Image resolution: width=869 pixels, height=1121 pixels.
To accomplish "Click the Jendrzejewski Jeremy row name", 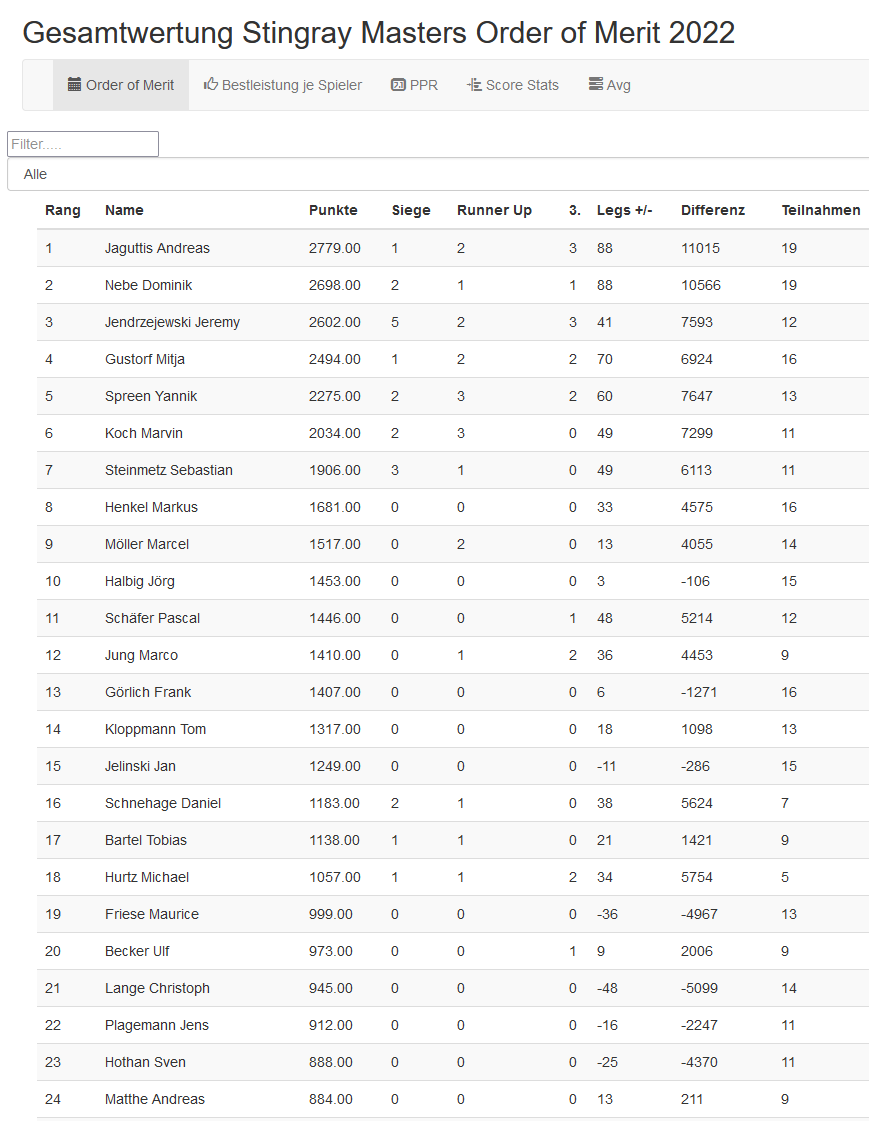I will pyautogui.click(x=172, y=322).
